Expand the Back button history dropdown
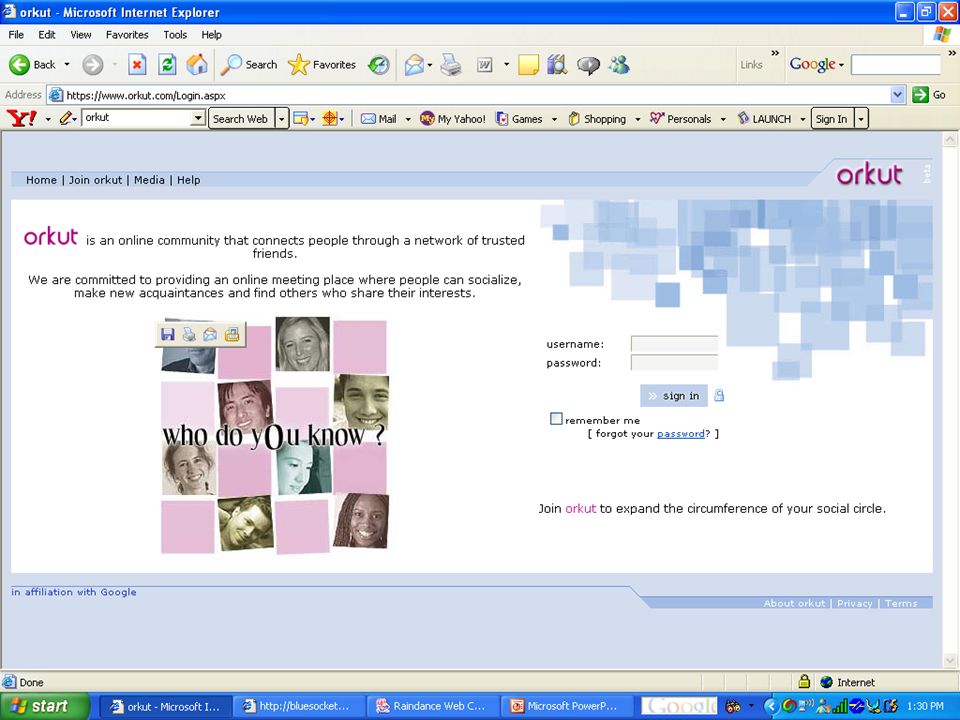The height and width of the screenshot is (720, 960). coord(67,64)
